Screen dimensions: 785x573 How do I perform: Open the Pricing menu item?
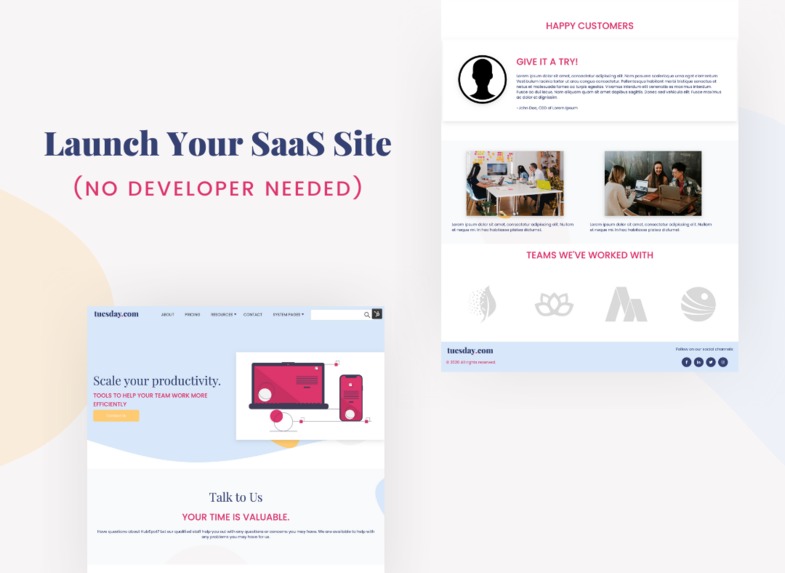192,314
